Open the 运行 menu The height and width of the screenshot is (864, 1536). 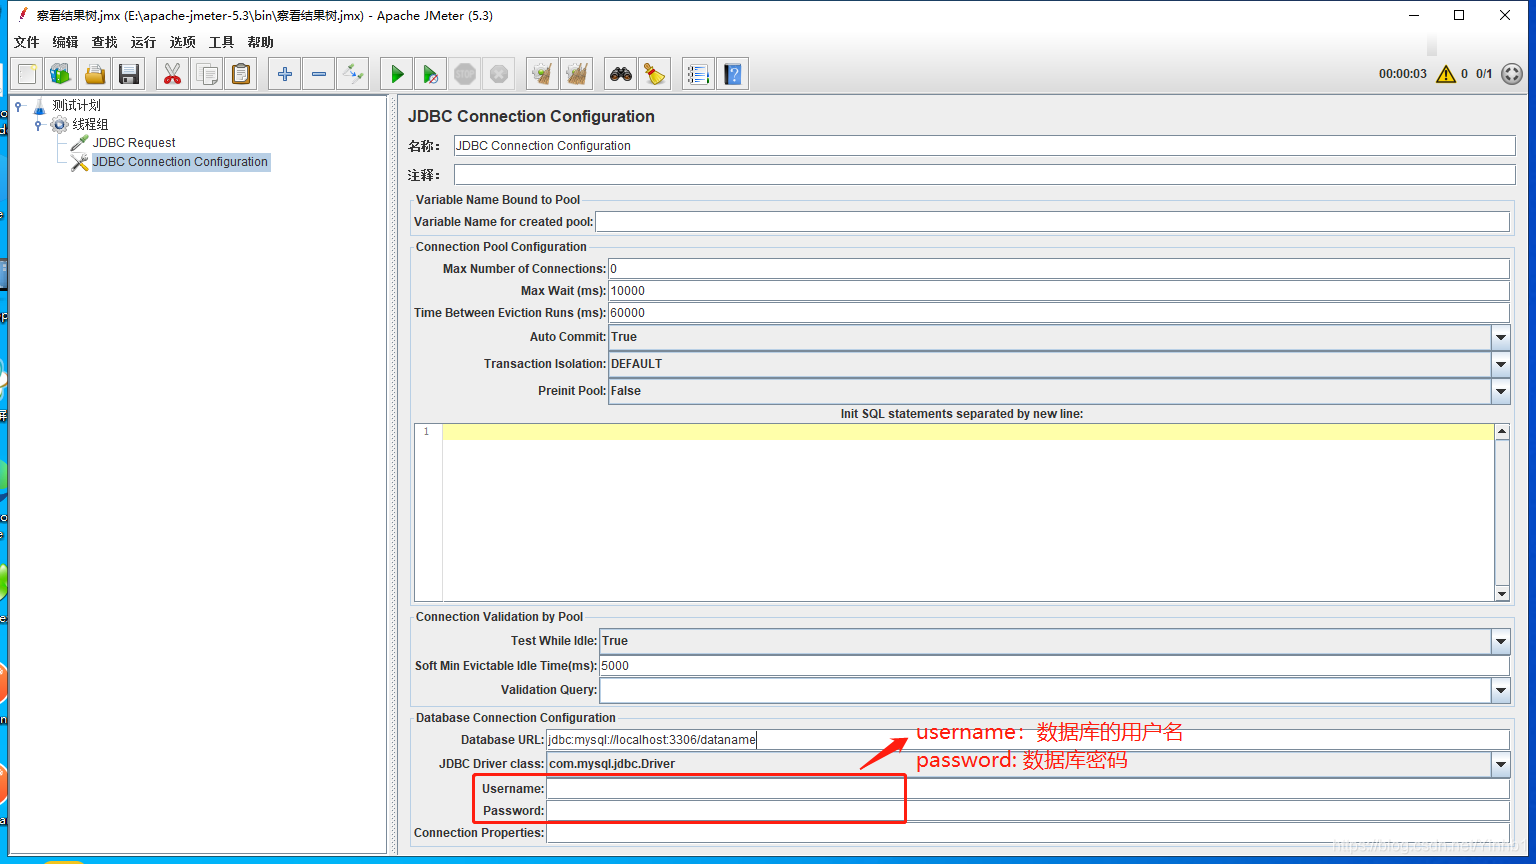pos(144,42)
